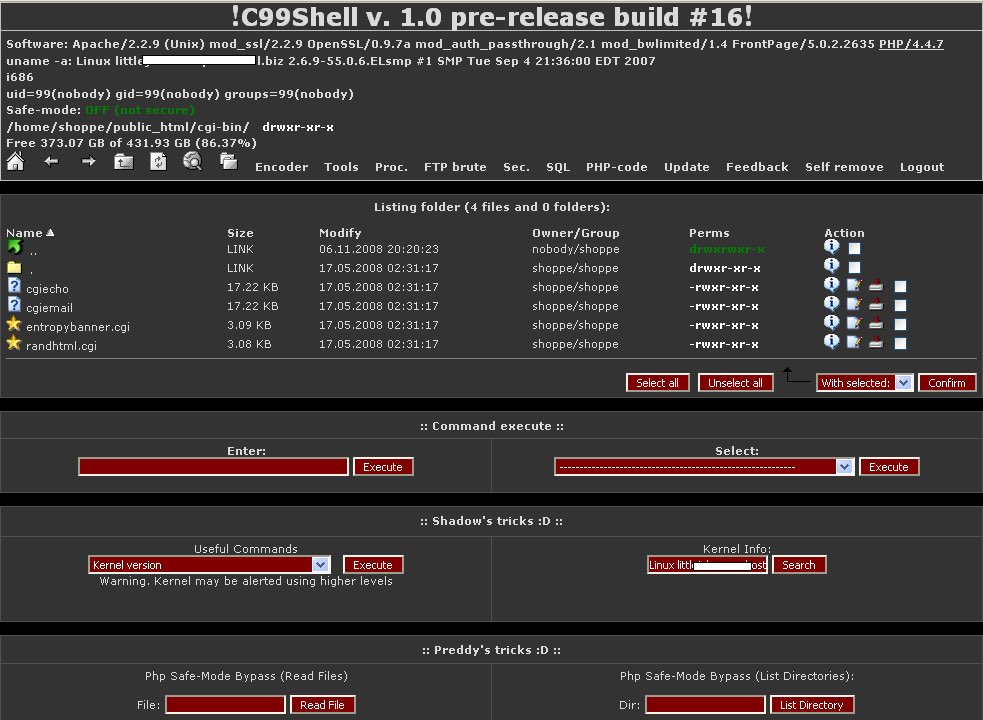Click the 'Read File' button
983x720 pixels.
(322, 705)
